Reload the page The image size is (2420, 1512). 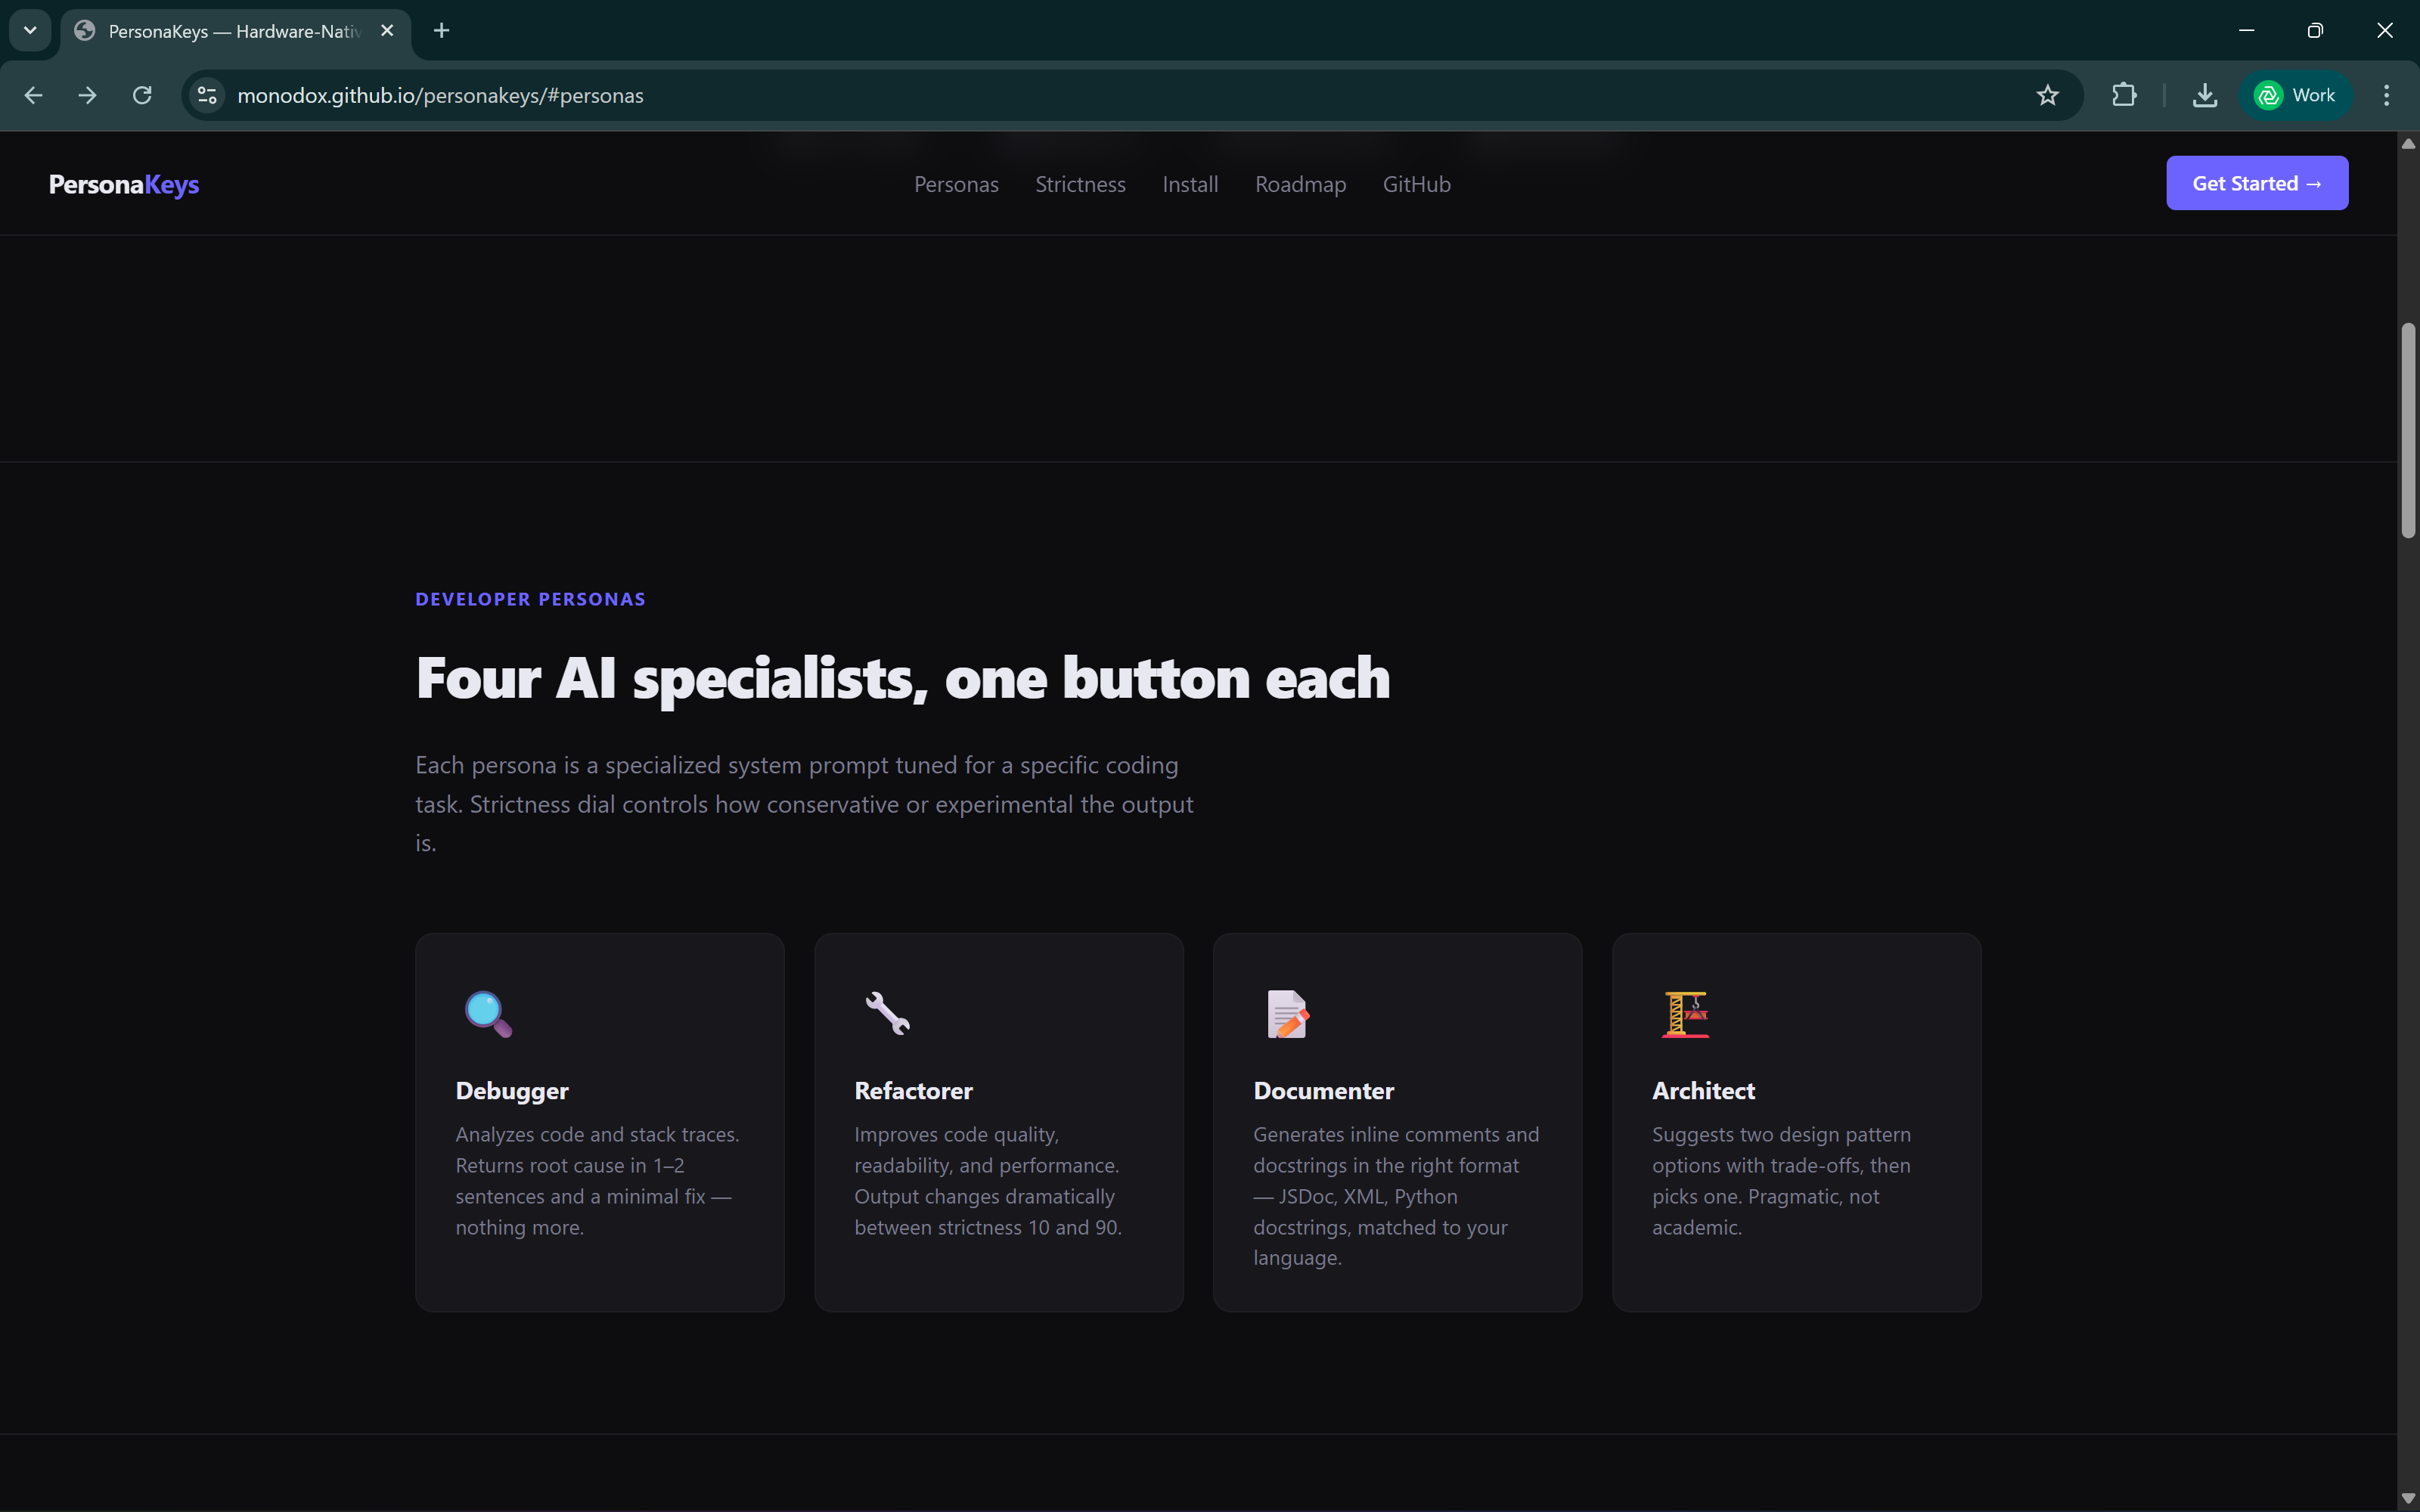click(142, 95)
